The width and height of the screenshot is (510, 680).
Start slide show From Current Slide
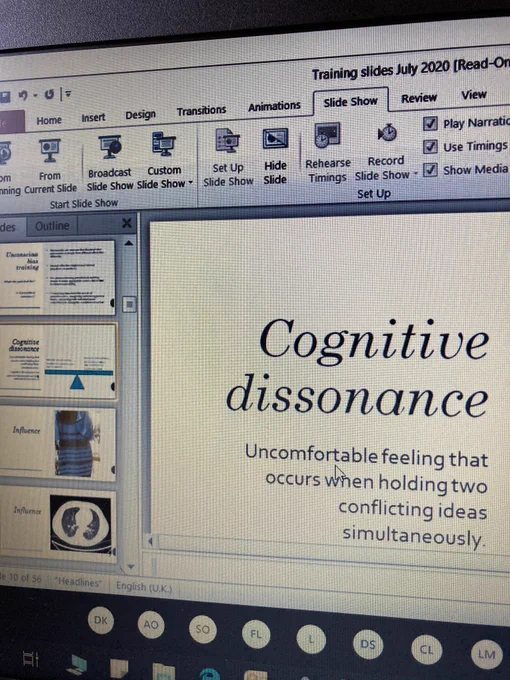point(50,166)
